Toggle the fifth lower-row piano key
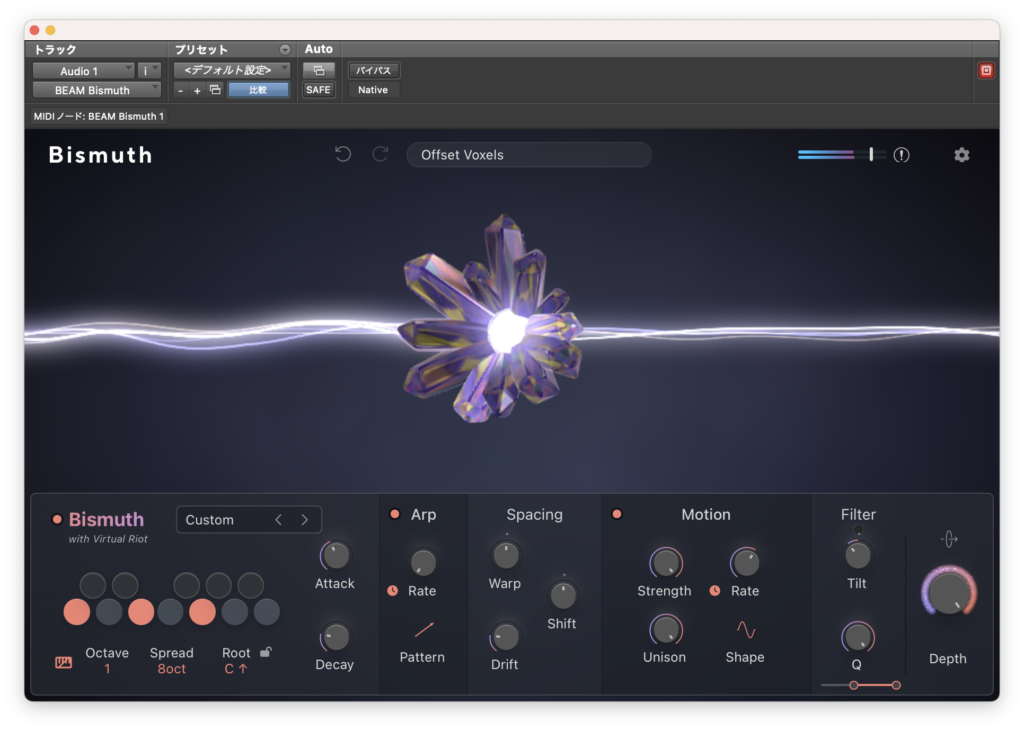 click(x=202, y=612)
